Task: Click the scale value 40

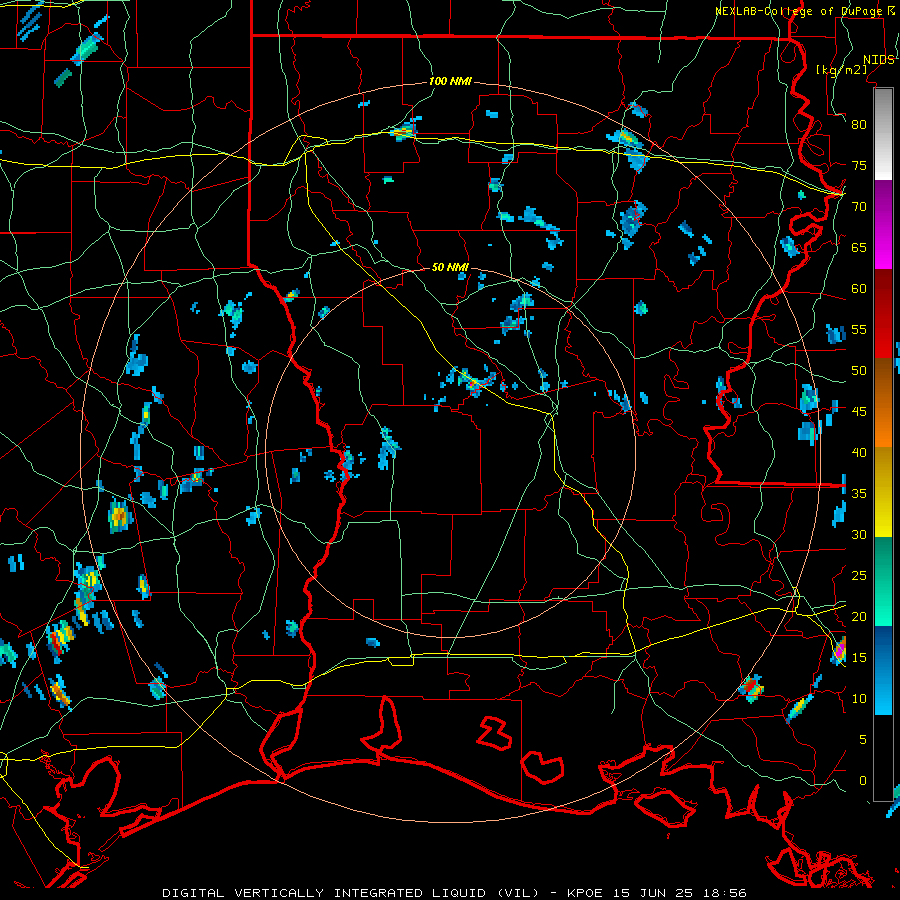Action: [x=859, y=453]
